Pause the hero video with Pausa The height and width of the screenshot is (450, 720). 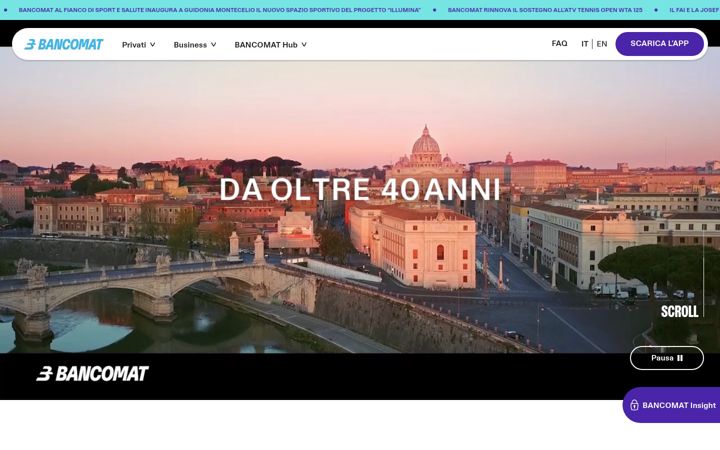tap(667, 358)
